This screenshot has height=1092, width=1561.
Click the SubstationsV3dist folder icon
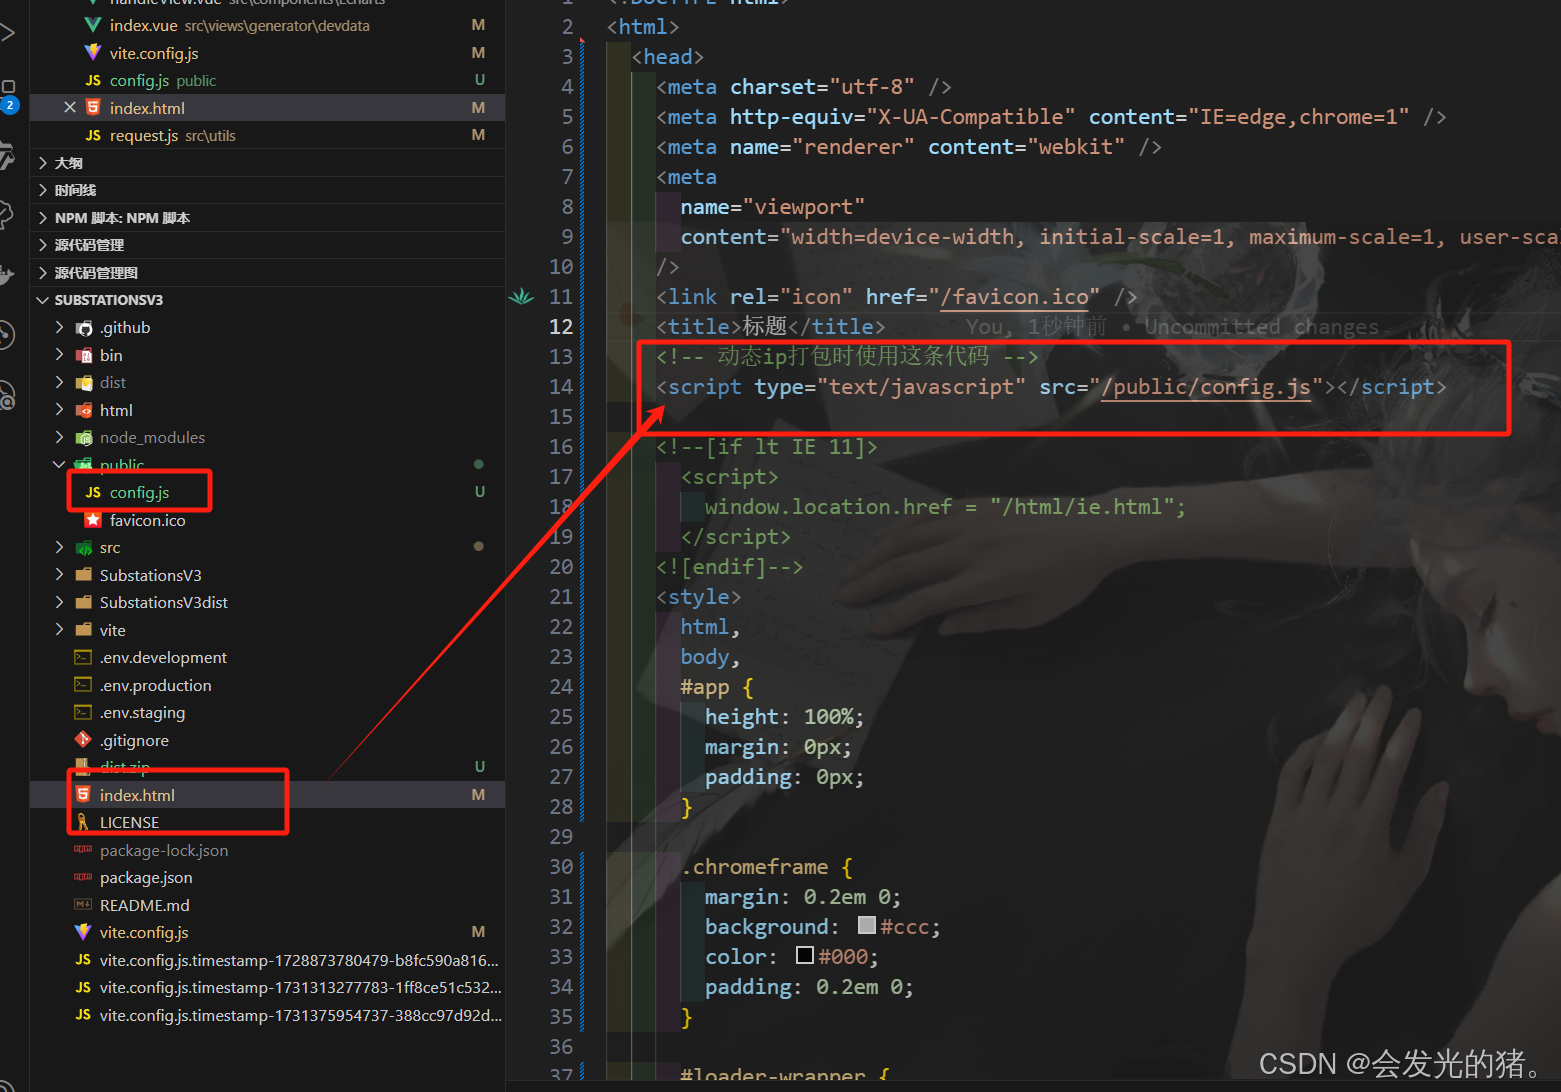tap(84, 602)
